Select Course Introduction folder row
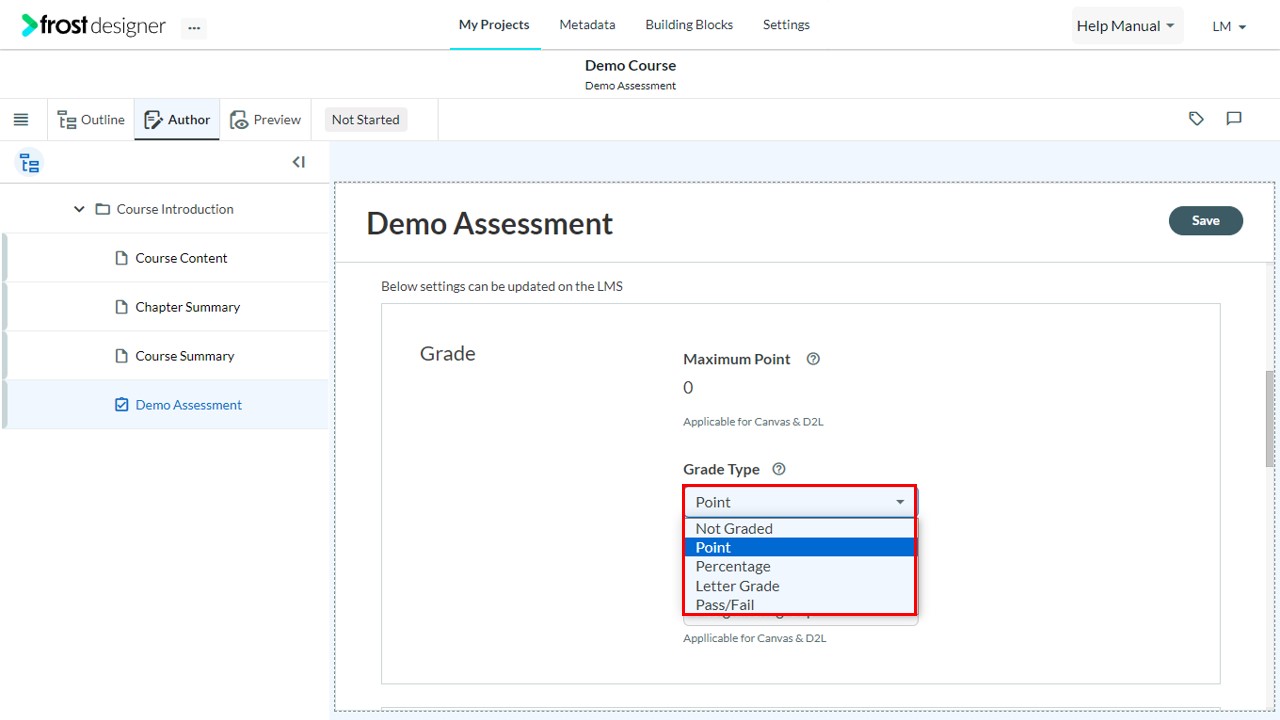The image size is (1280, 720). [x=165, y=209]
